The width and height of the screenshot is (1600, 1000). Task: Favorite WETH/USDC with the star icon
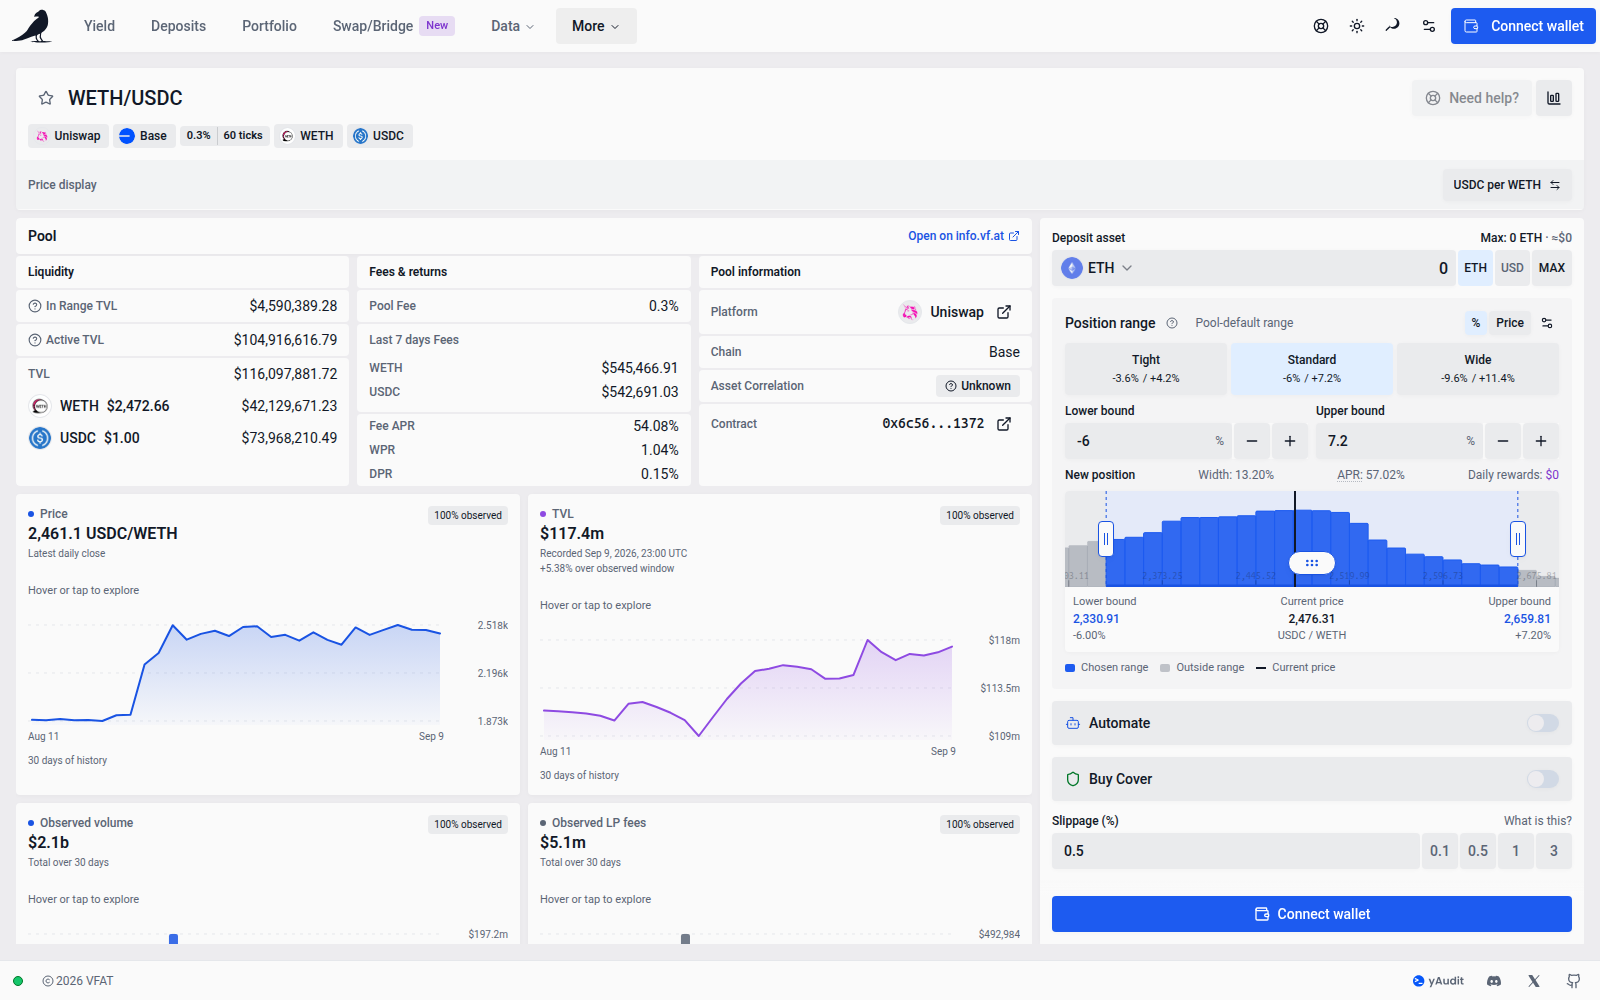pyautogui.click(x=46, y=98)
